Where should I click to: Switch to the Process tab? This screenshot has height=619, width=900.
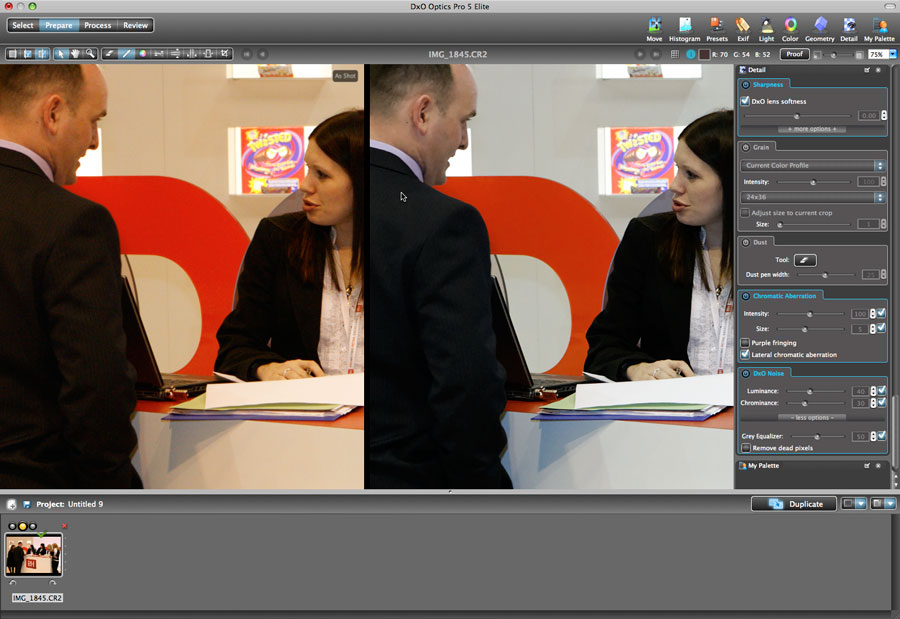click(x=98, y=25)
